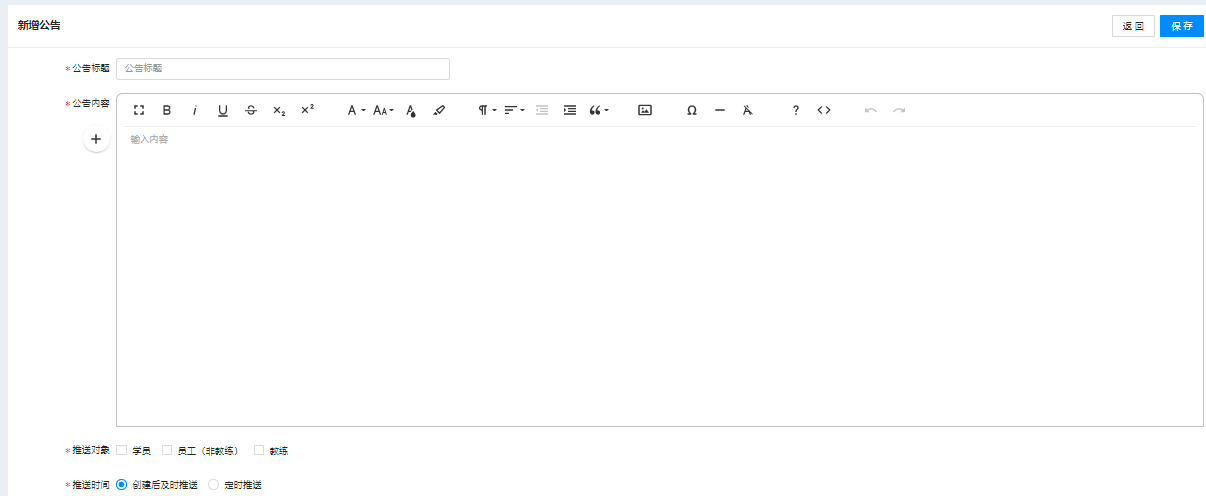This screenshot has width=1206, height=496.
Task: Open the quote dropdown
Action: click(599, 110)
